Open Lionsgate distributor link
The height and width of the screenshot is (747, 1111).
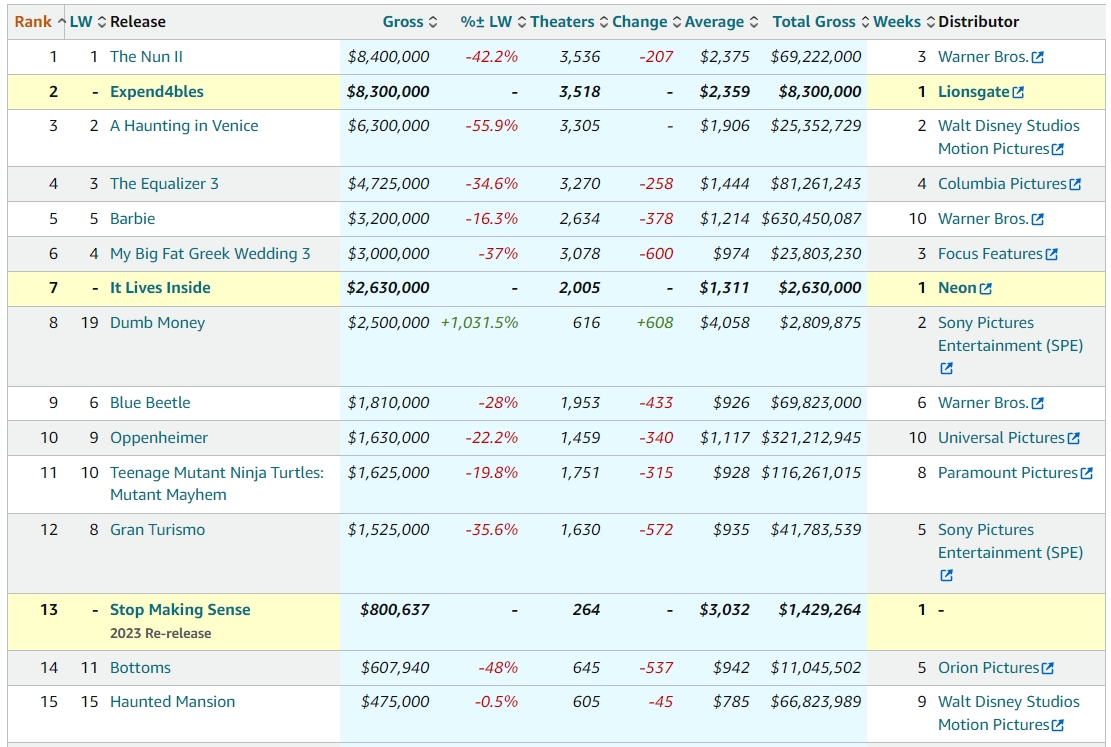click(974, 91)
